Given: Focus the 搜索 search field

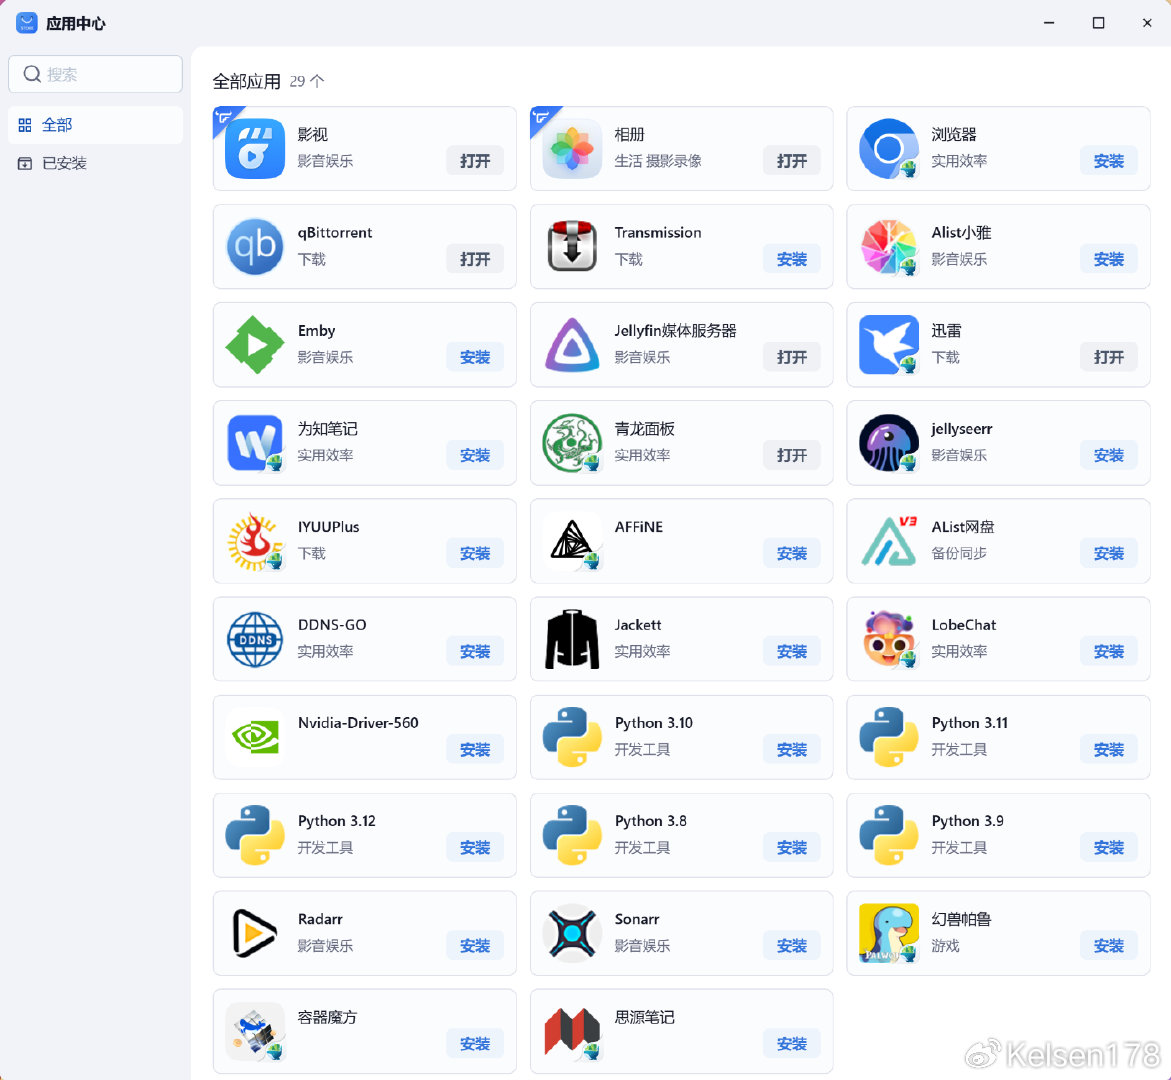Looking at the screenshot, I should (96, 74).
